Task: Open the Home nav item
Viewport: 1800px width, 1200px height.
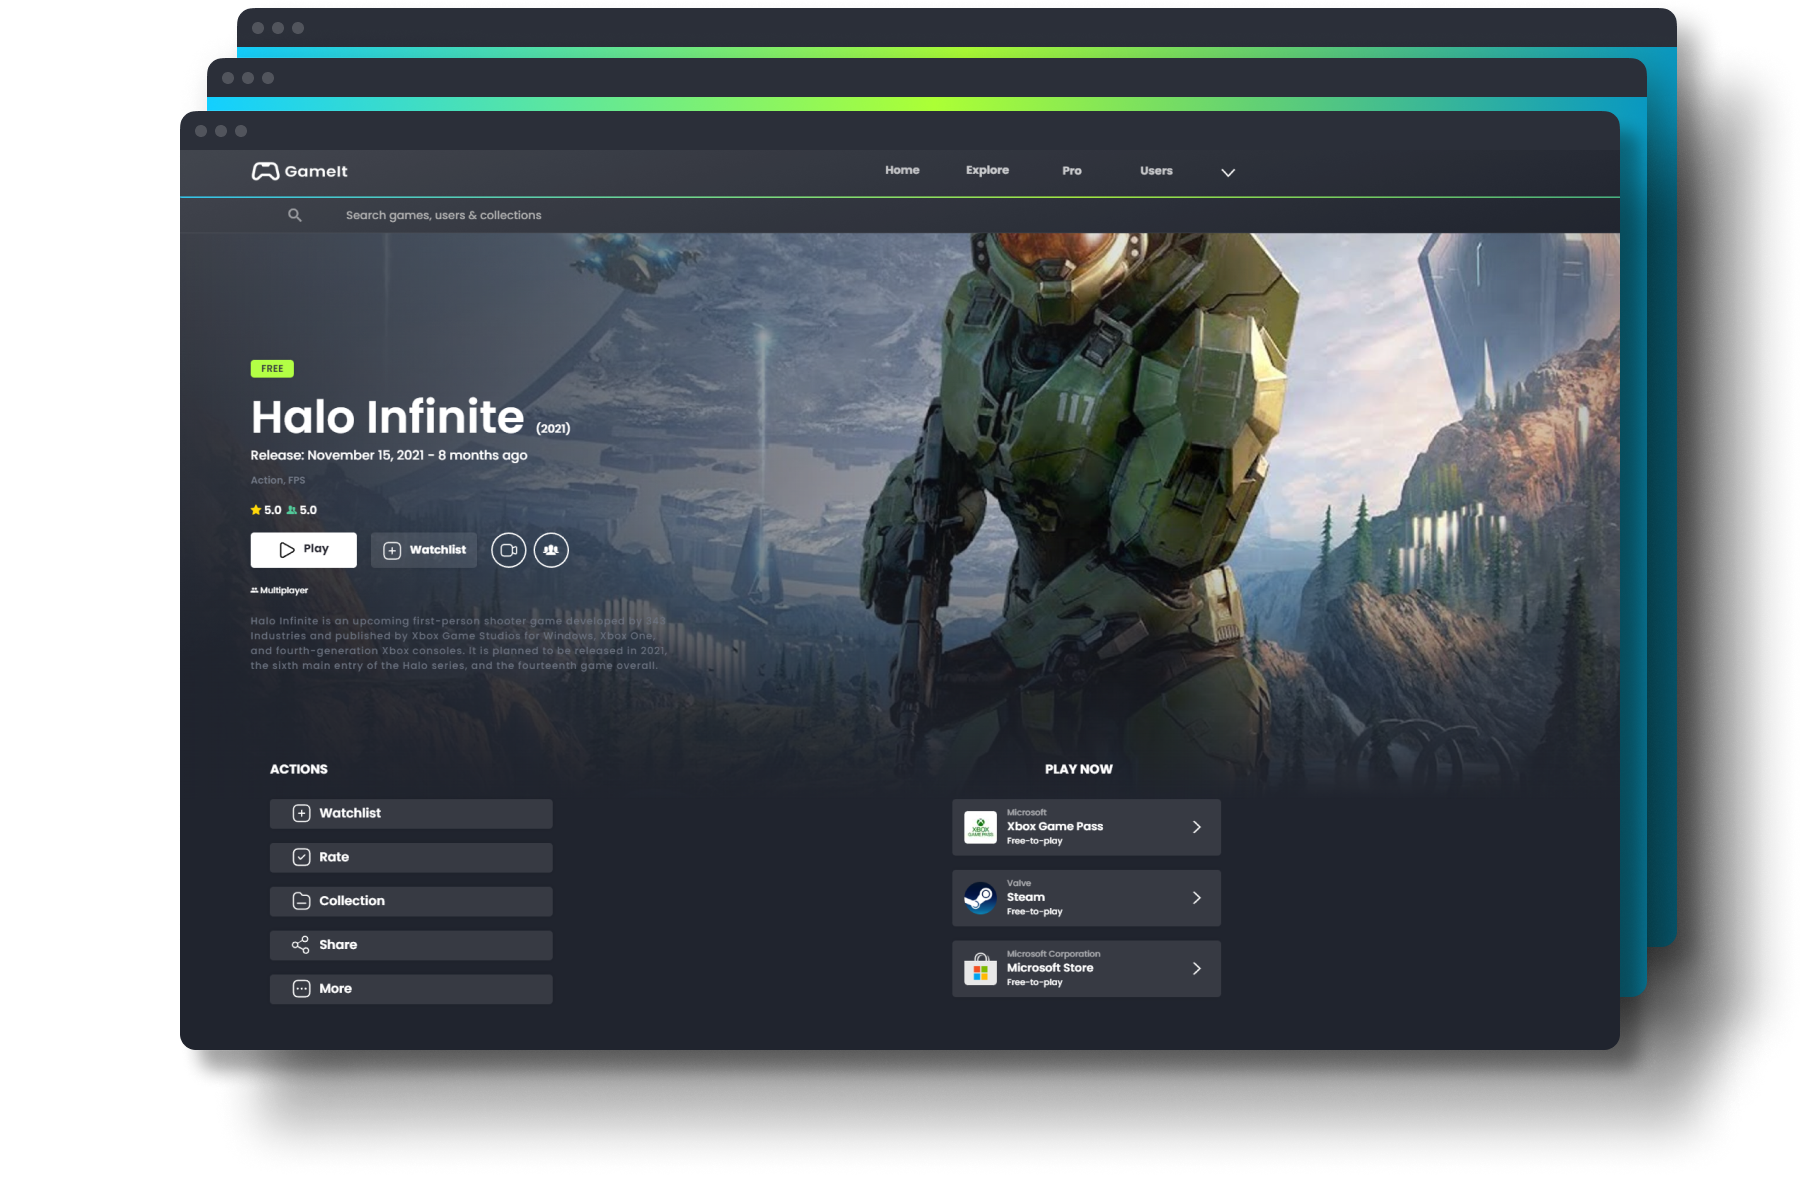Action: tap(902, 170)
